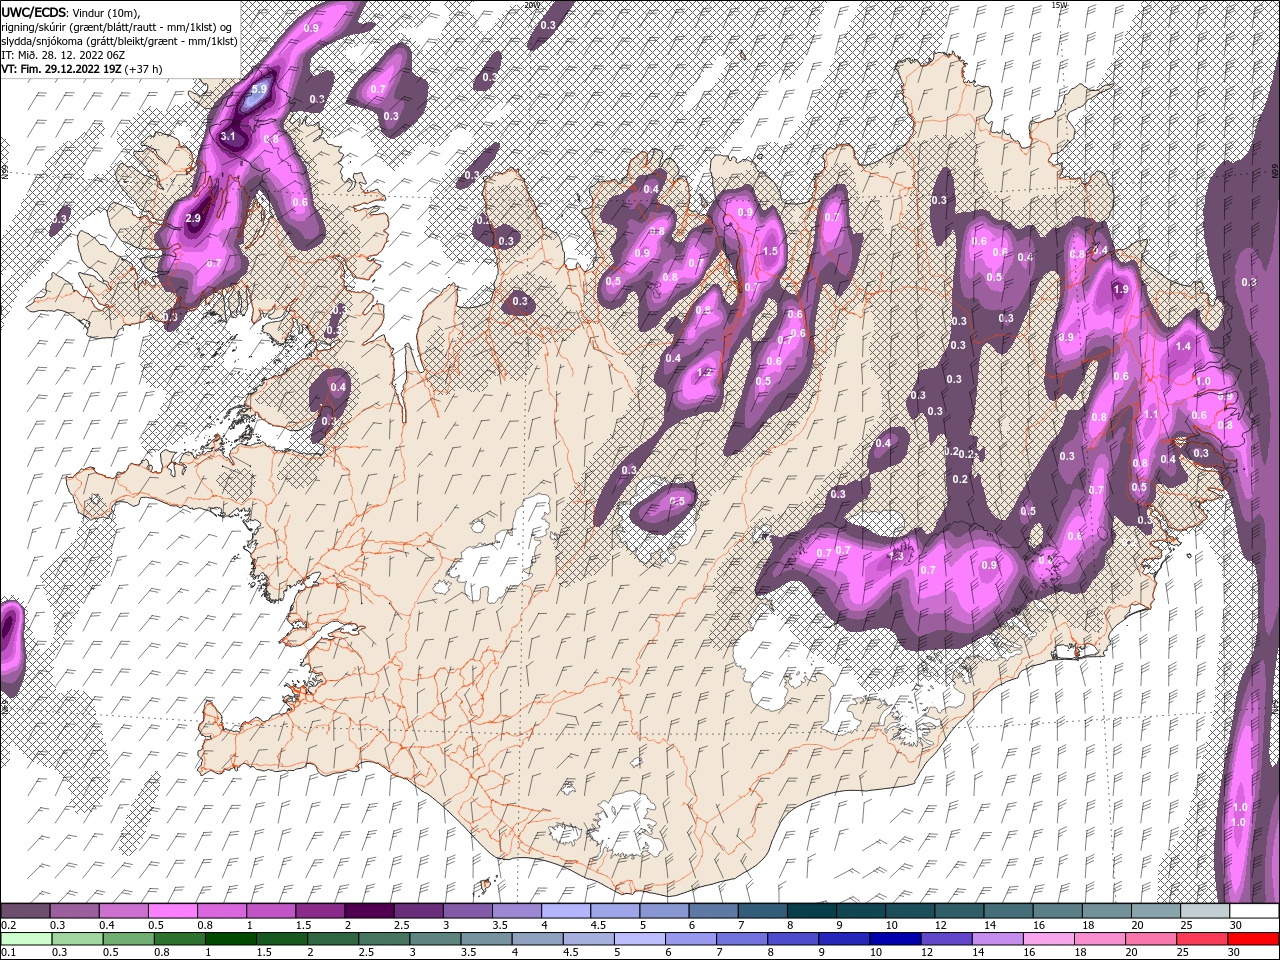Click the 3.1 precipitation value on the map

228,136
